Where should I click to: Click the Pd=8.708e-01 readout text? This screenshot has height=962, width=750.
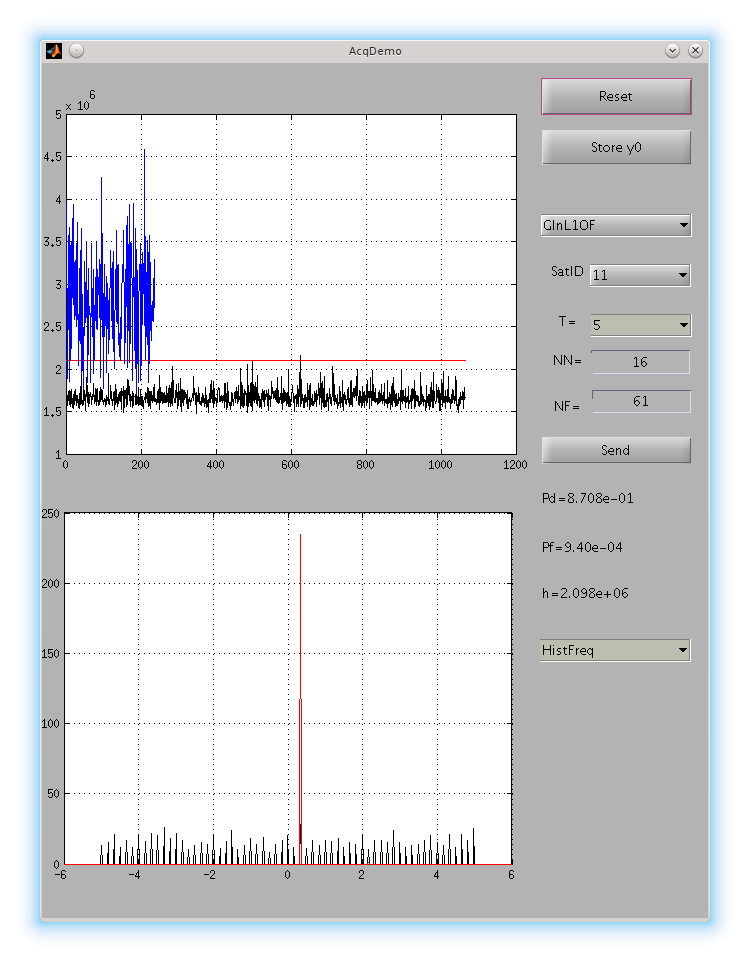pyautogui.click(x=587, y=498)
